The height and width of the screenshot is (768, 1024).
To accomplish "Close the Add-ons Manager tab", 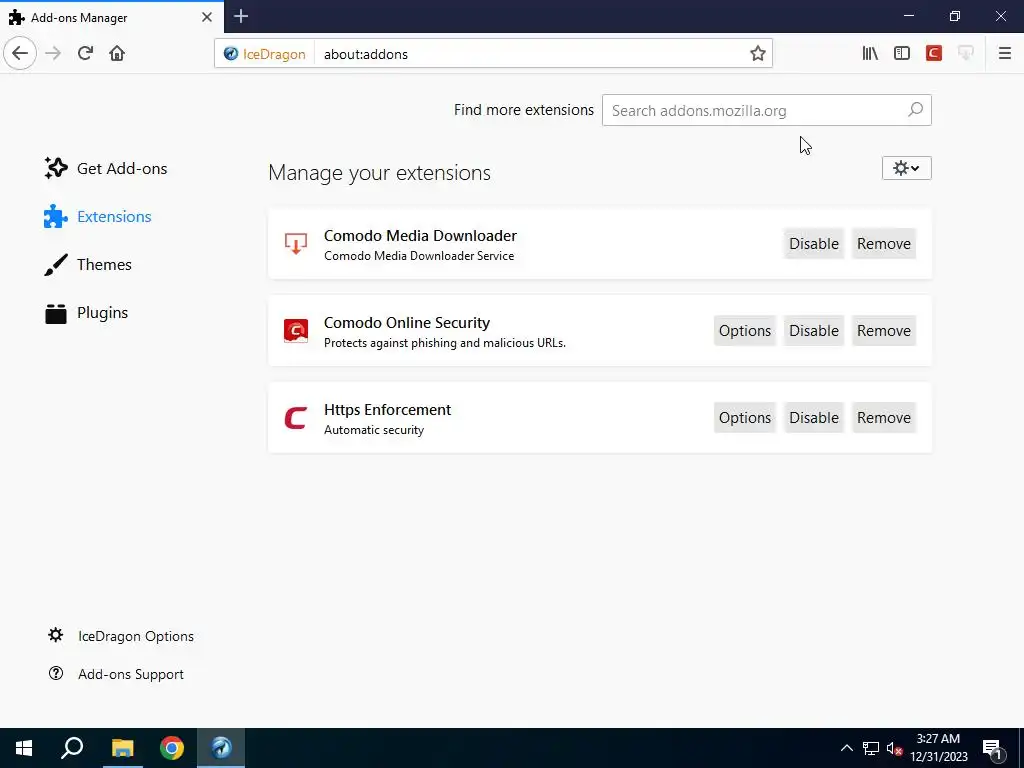I will 206,17.
